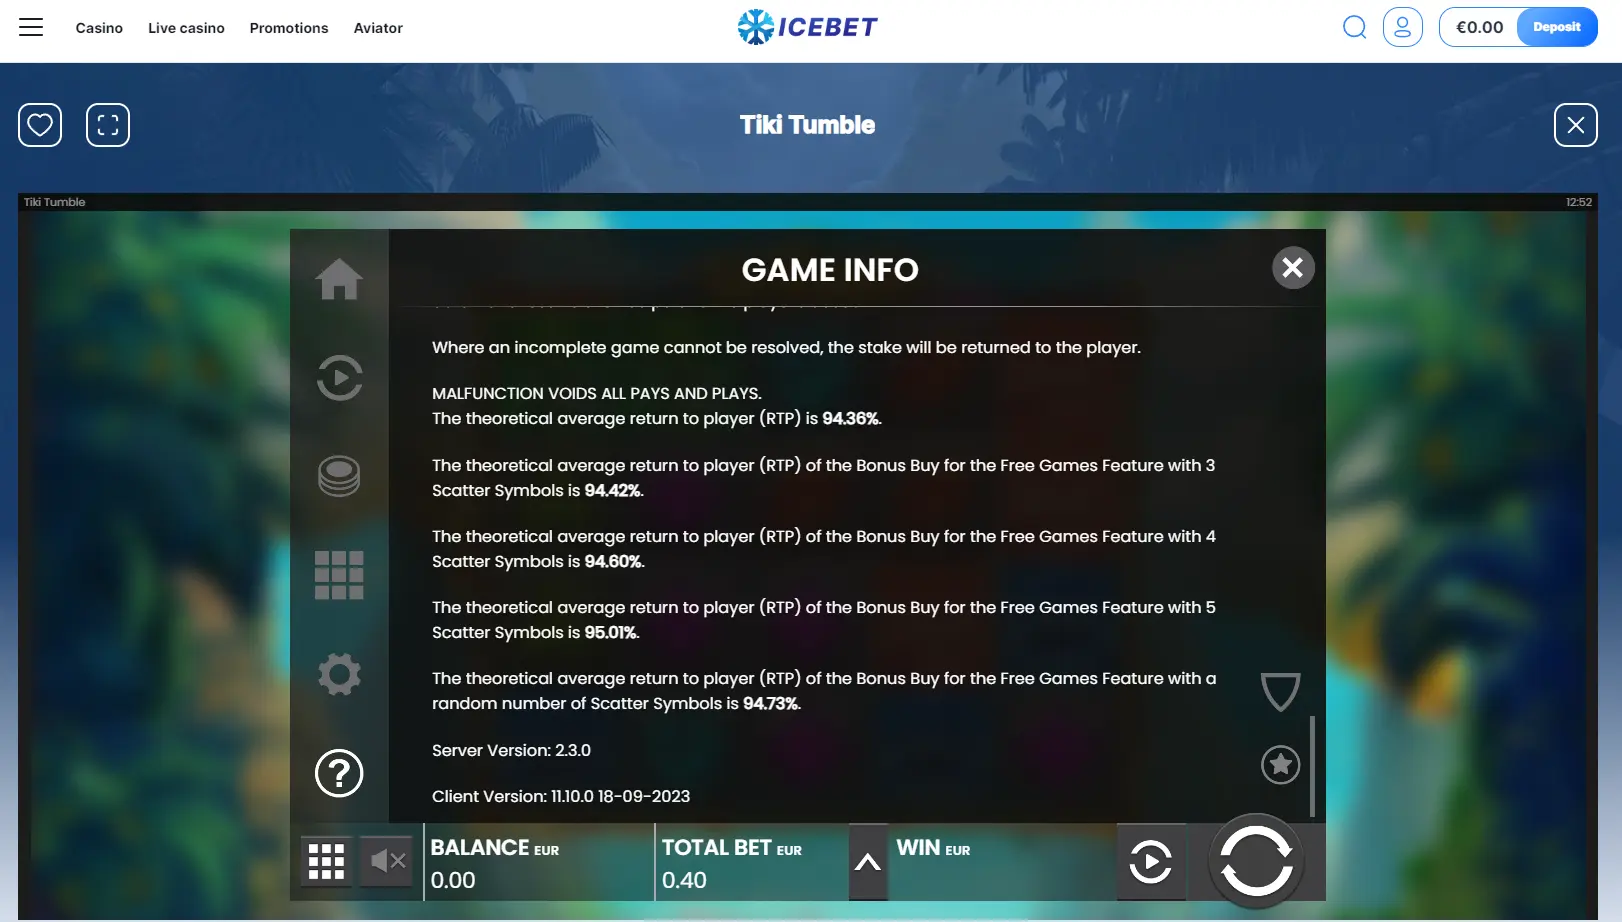This screenshot has height=922, width=1622.
Task: Select the 94.42% RTP value
Action: [614, 491]
